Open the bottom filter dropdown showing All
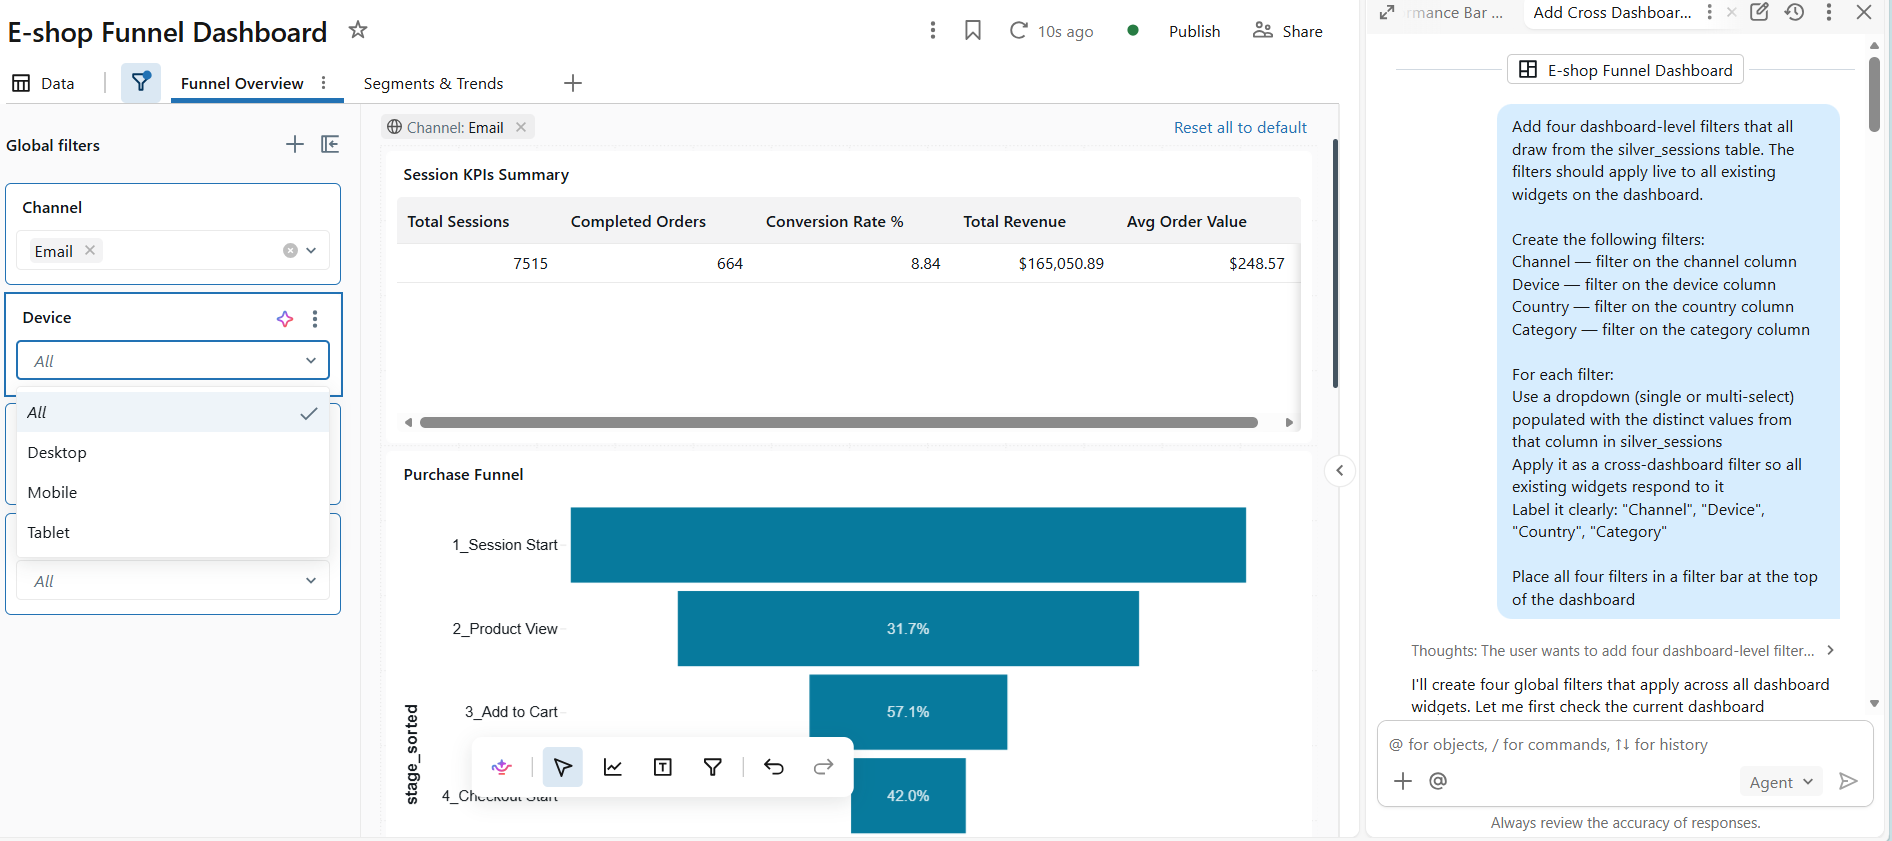The height and width of the screenshot is (841, 1892). 173,581
